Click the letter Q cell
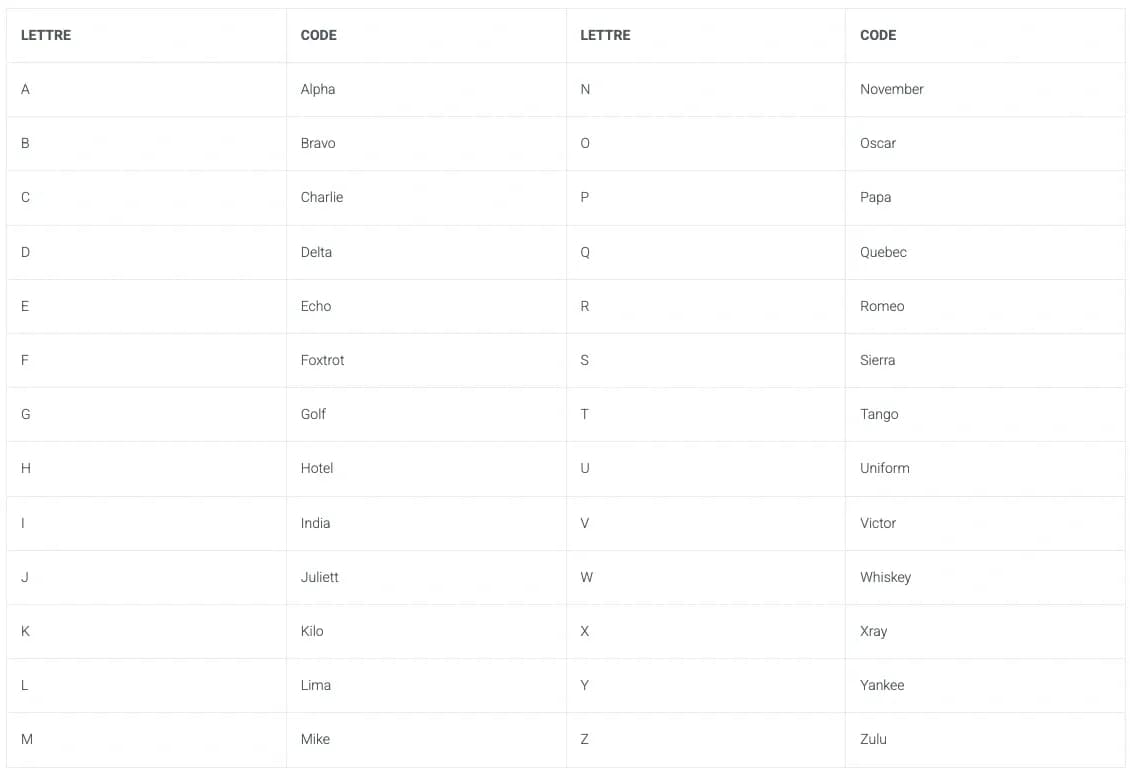Screen dimensions: 1130x775 pos(585,252)
